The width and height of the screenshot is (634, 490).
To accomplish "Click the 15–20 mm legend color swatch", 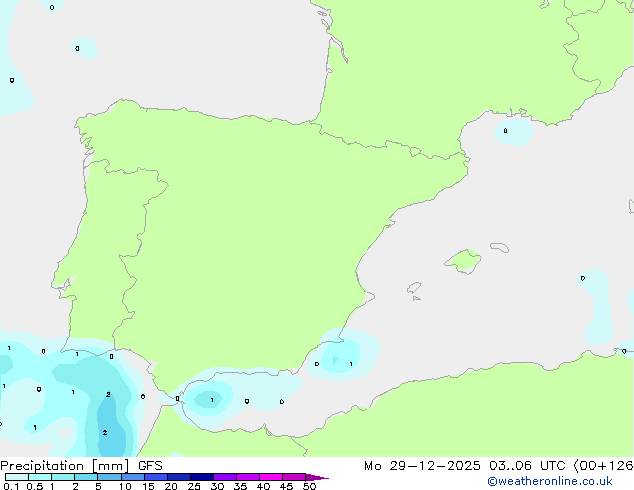I will 156,477.
